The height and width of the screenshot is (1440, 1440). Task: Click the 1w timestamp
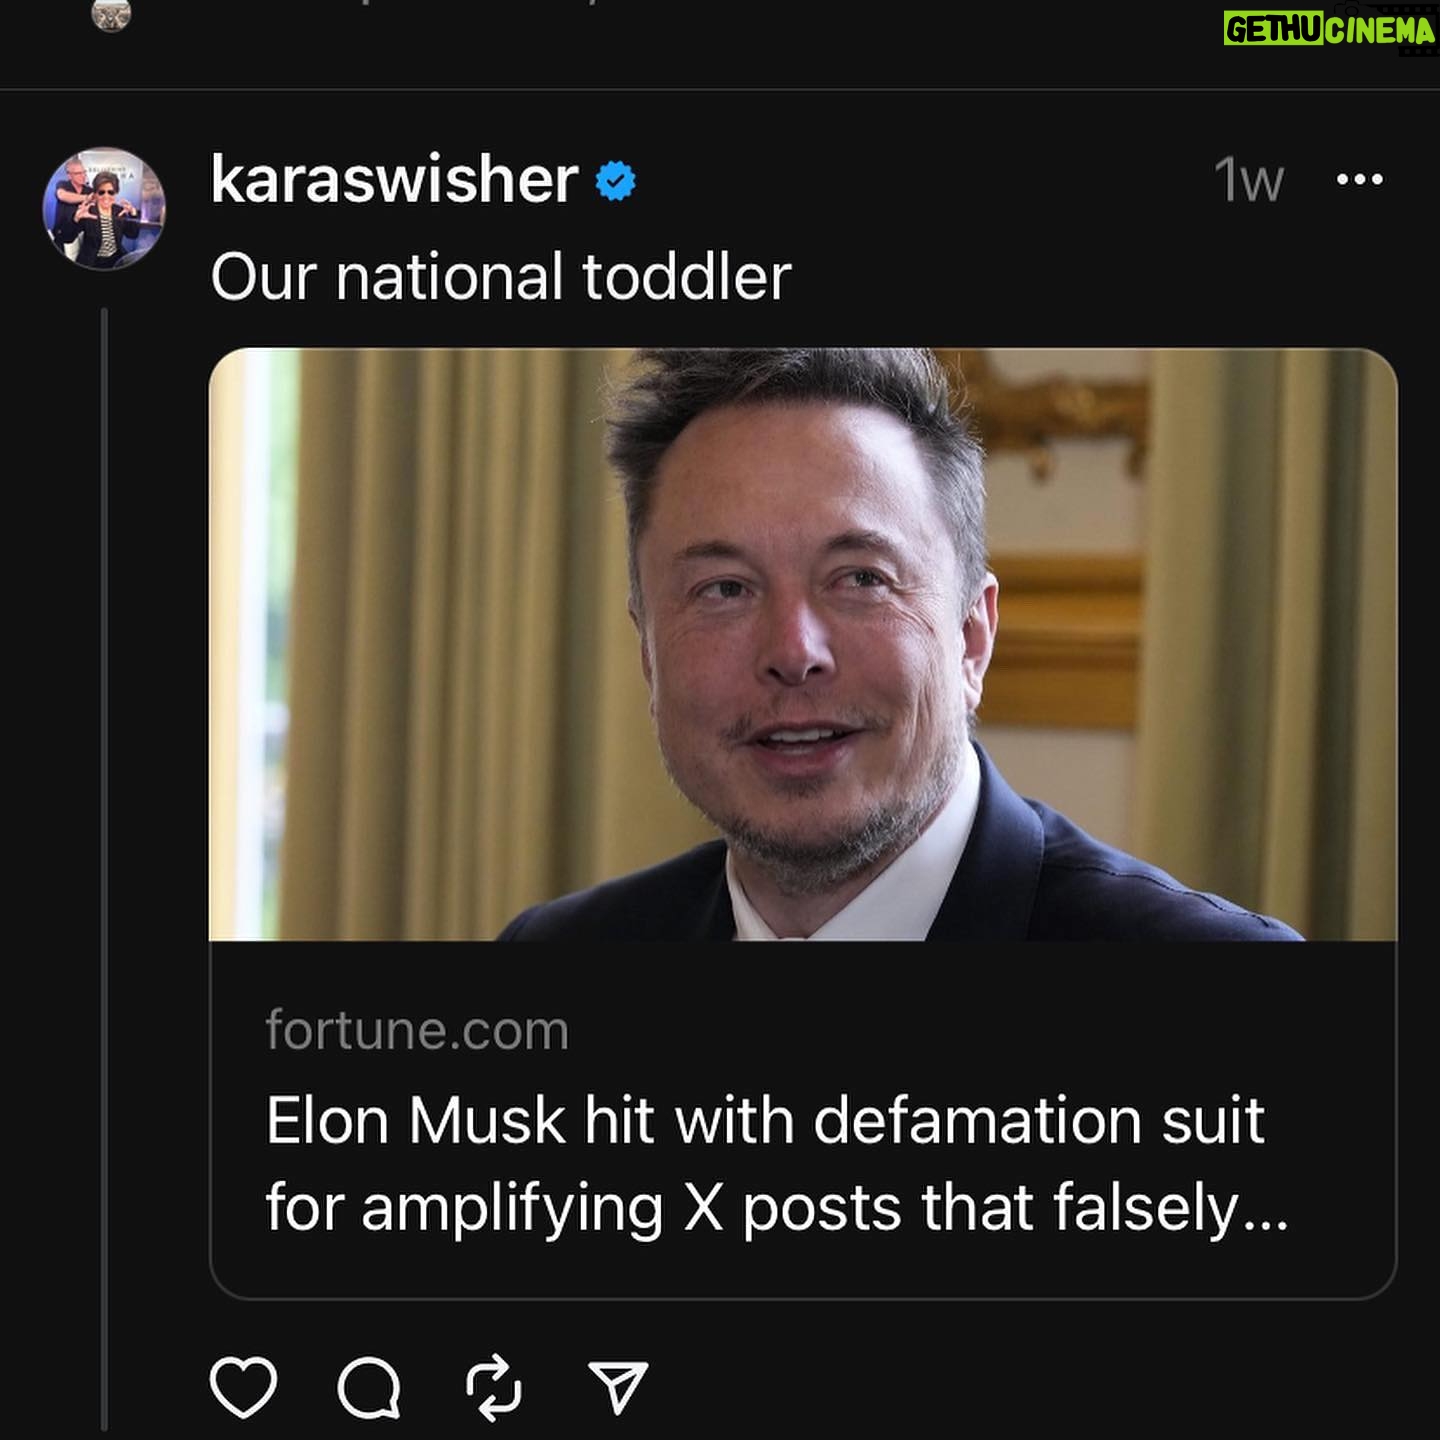coord(1248,181)
